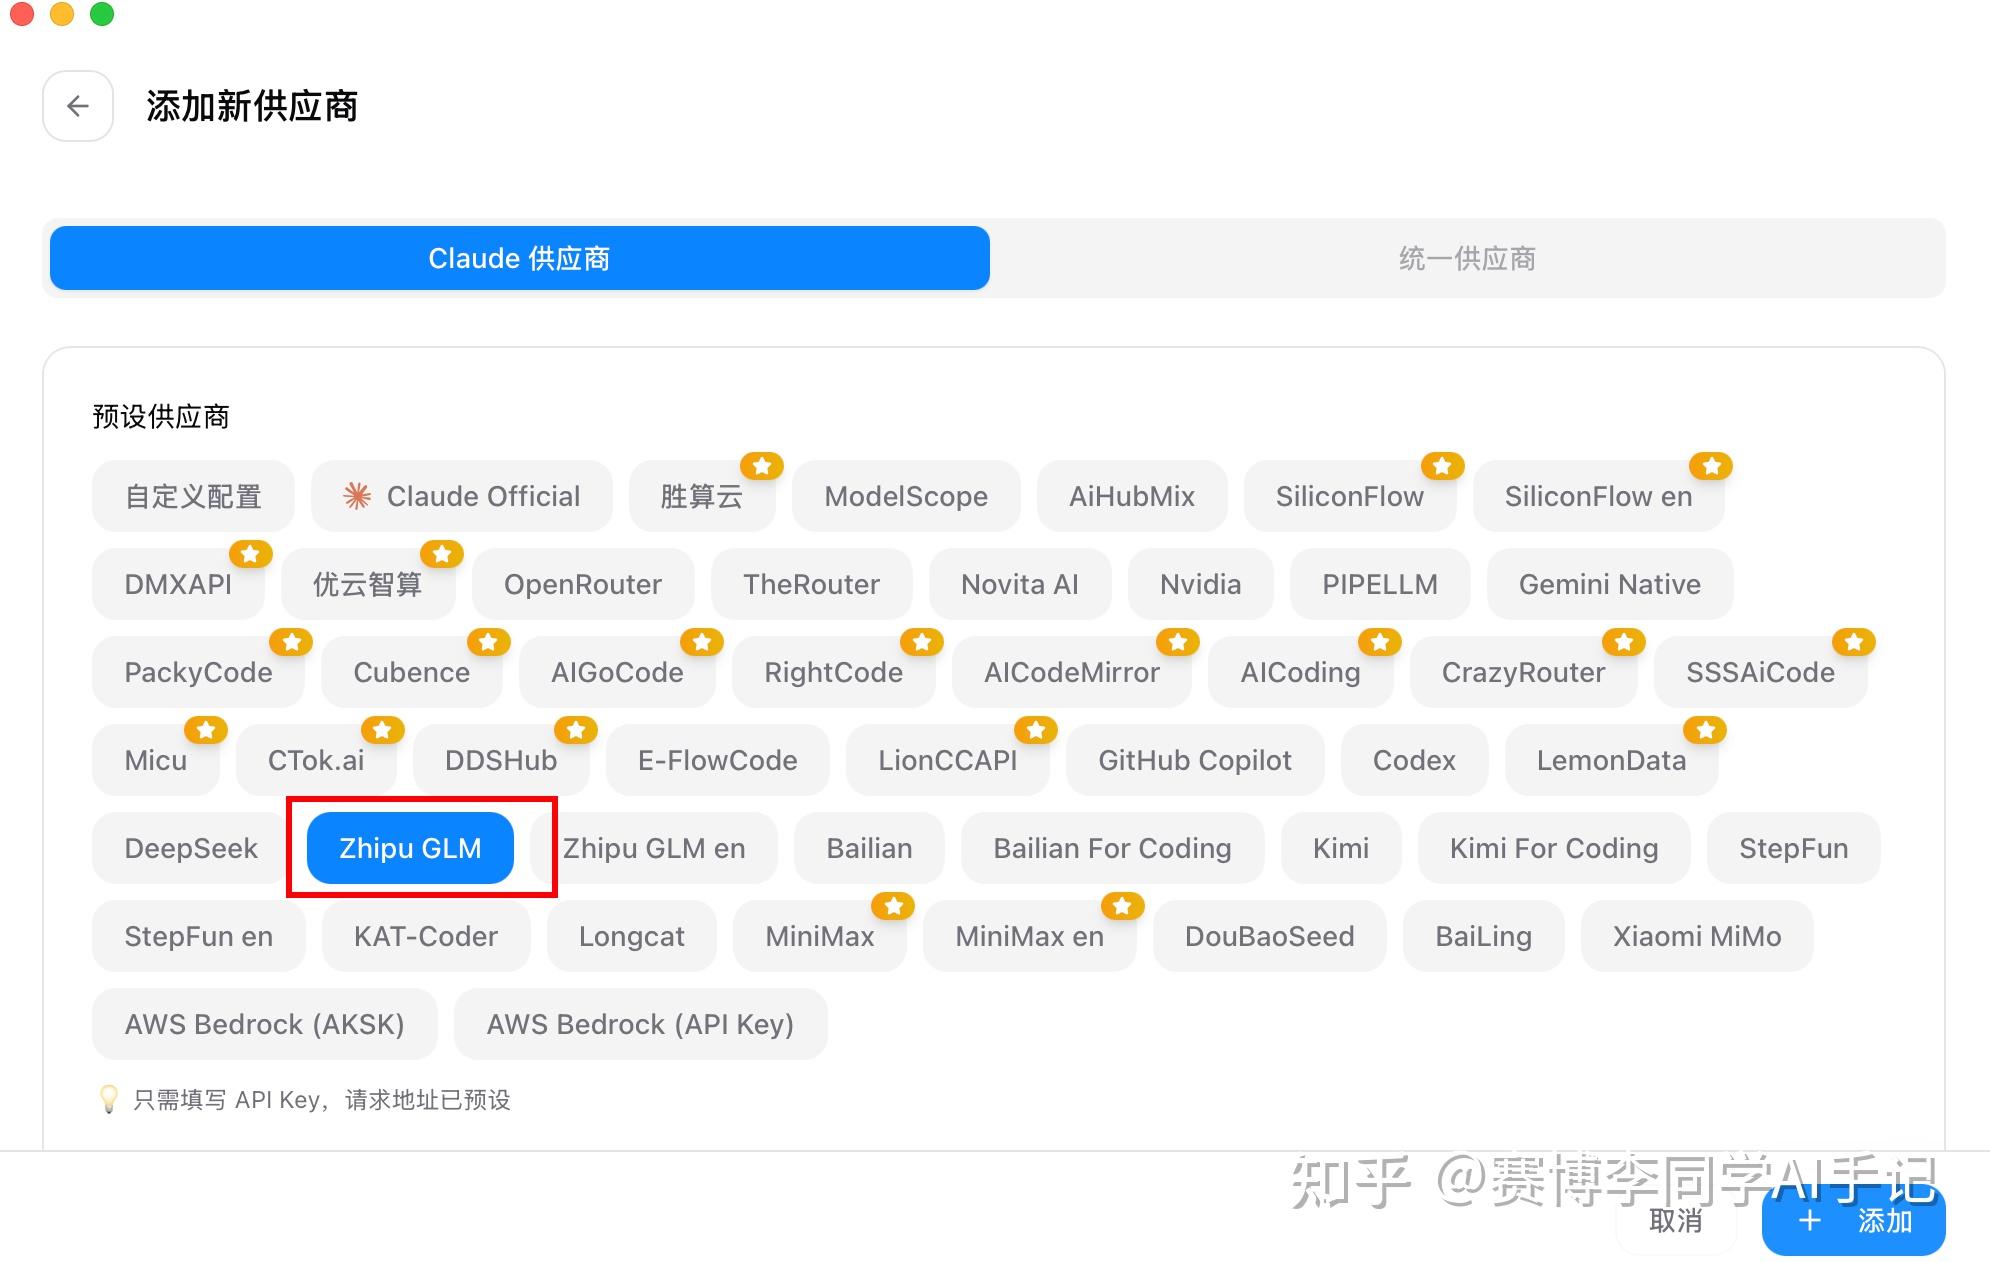Select the AIGoCode provider

617,672
